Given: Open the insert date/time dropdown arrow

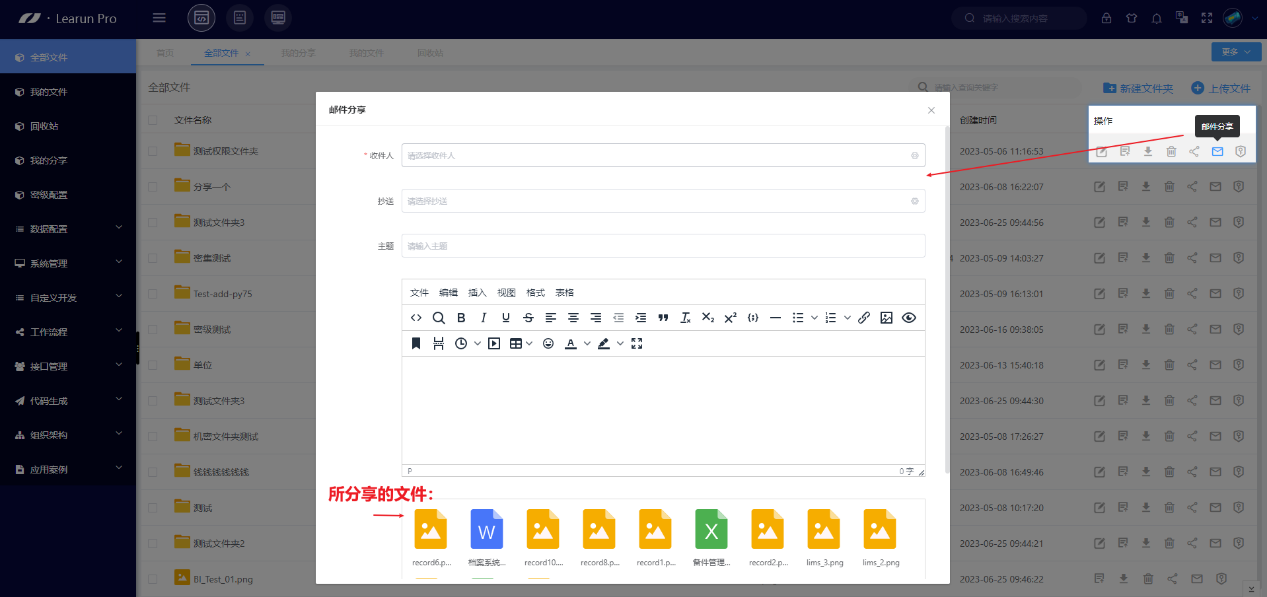Looking at the screenshot, I should [477, 343].
